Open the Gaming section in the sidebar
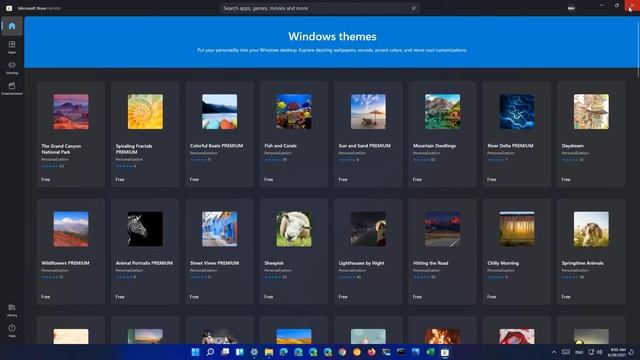 click(x=12, y=68)
